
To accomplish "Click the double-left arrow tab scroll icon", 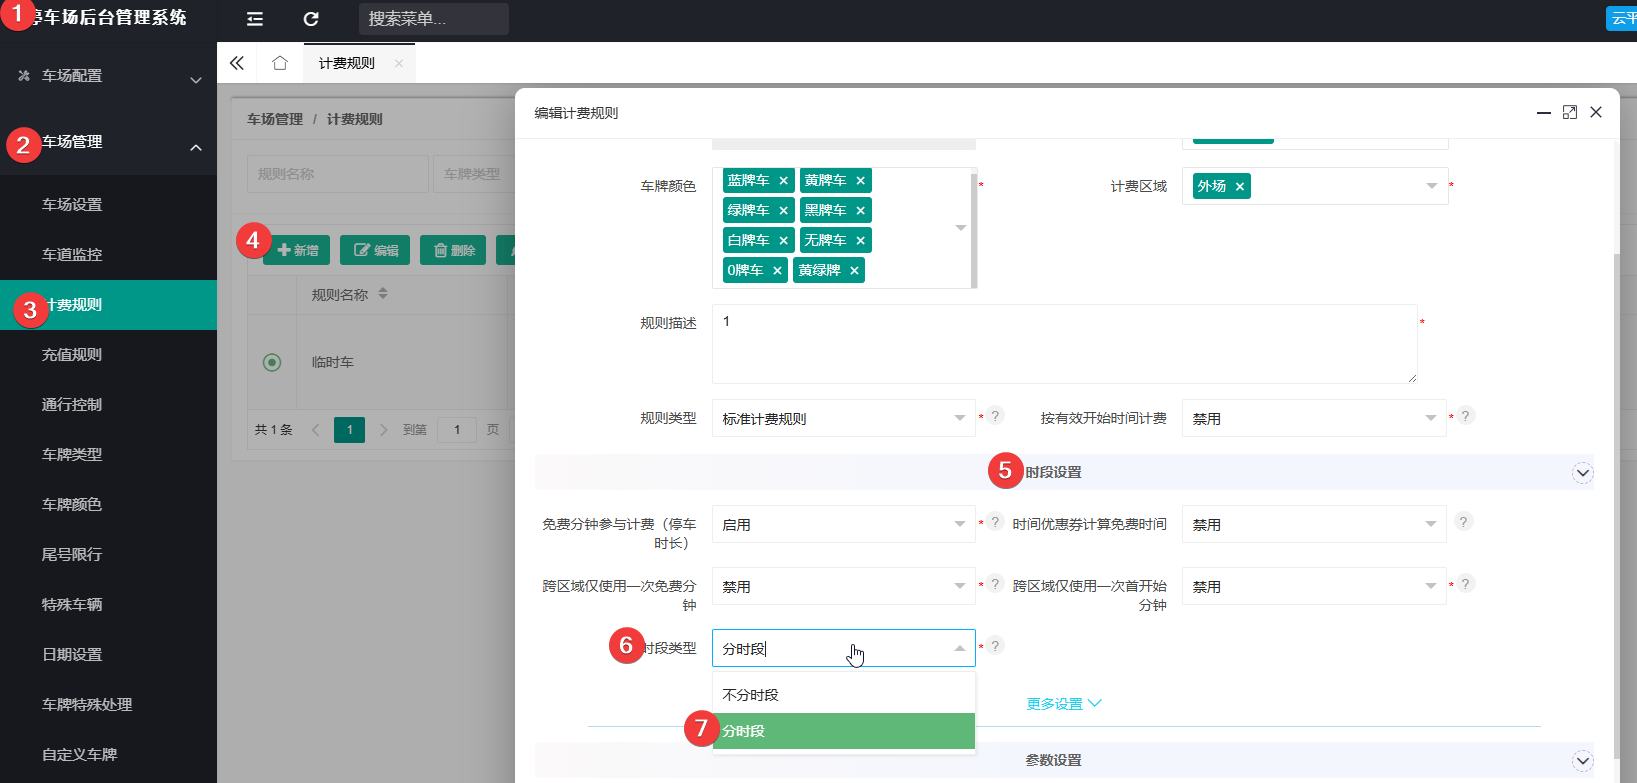I will click(237, 63).
